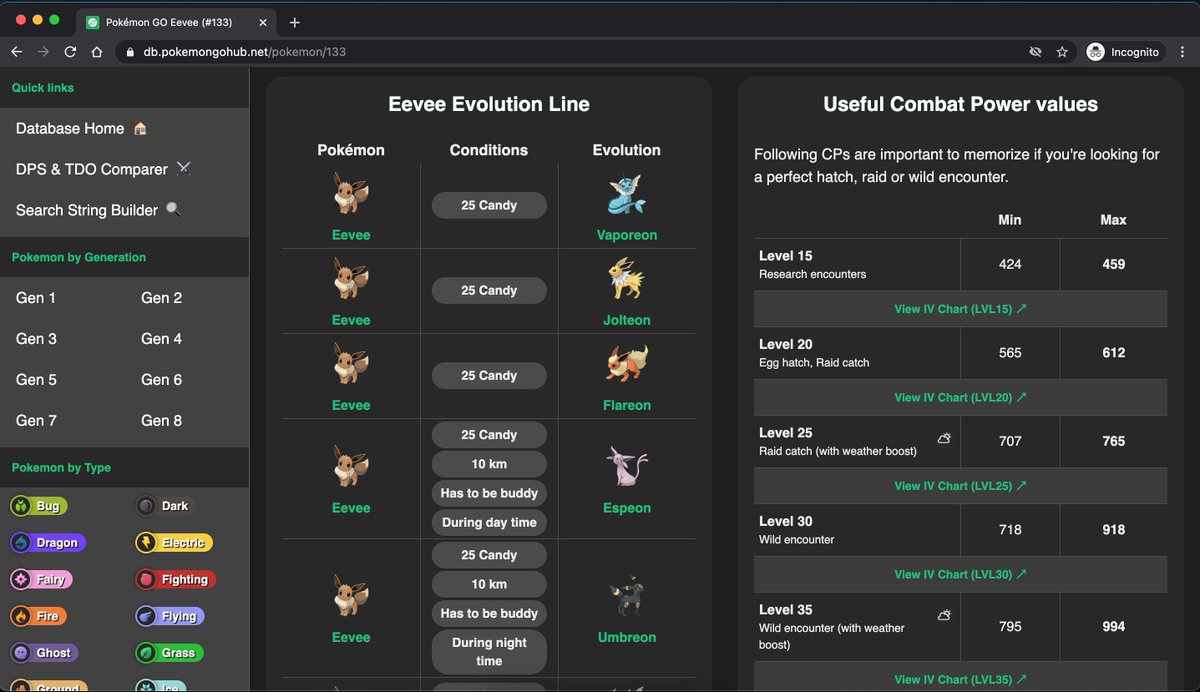
Task: Select Gen 5 in the sidebar
Action: point(36,380)
